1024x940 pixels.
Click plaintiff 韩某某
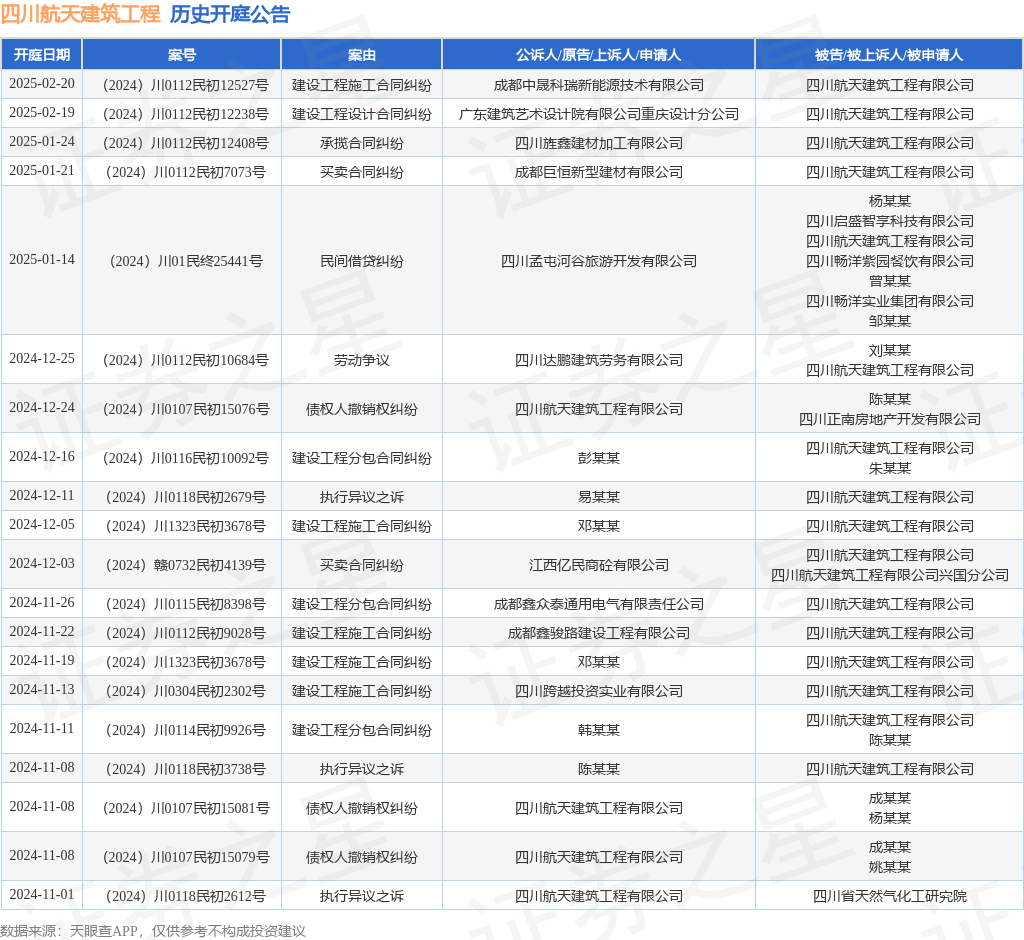598,730
